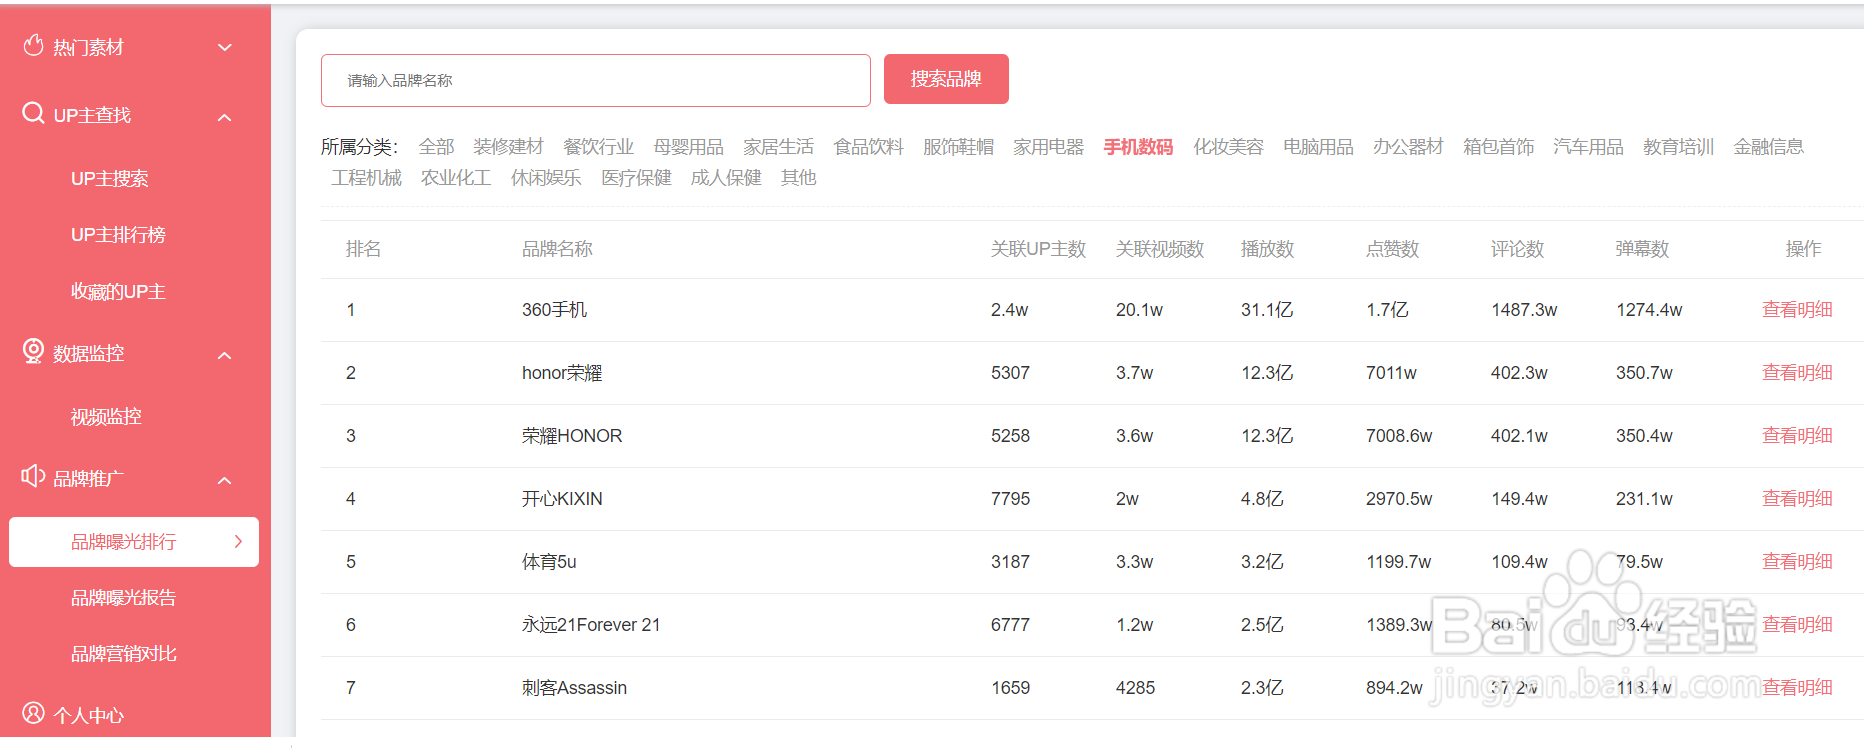Image resolution: width=1864 pixels, height=748 pixels.
Task: Filter by 成人保健 category
Action: click(x=726, y=178)
